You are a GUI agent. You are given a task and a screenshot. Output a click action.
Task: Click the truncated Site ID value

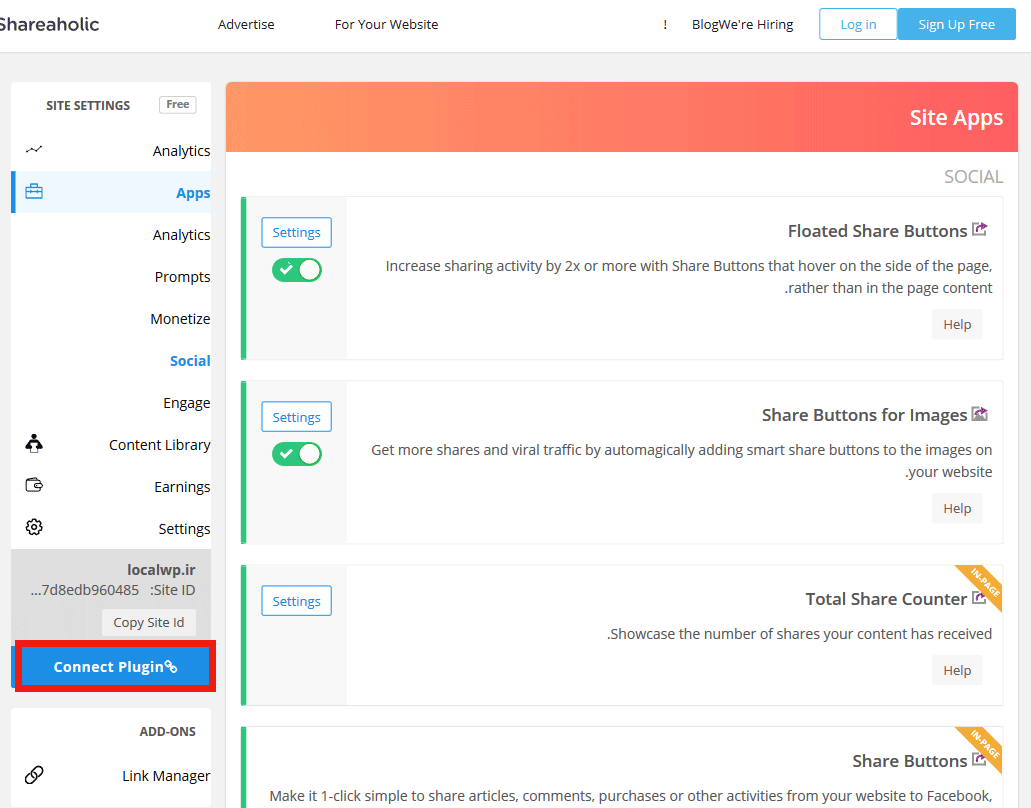(x=85, y=590)
